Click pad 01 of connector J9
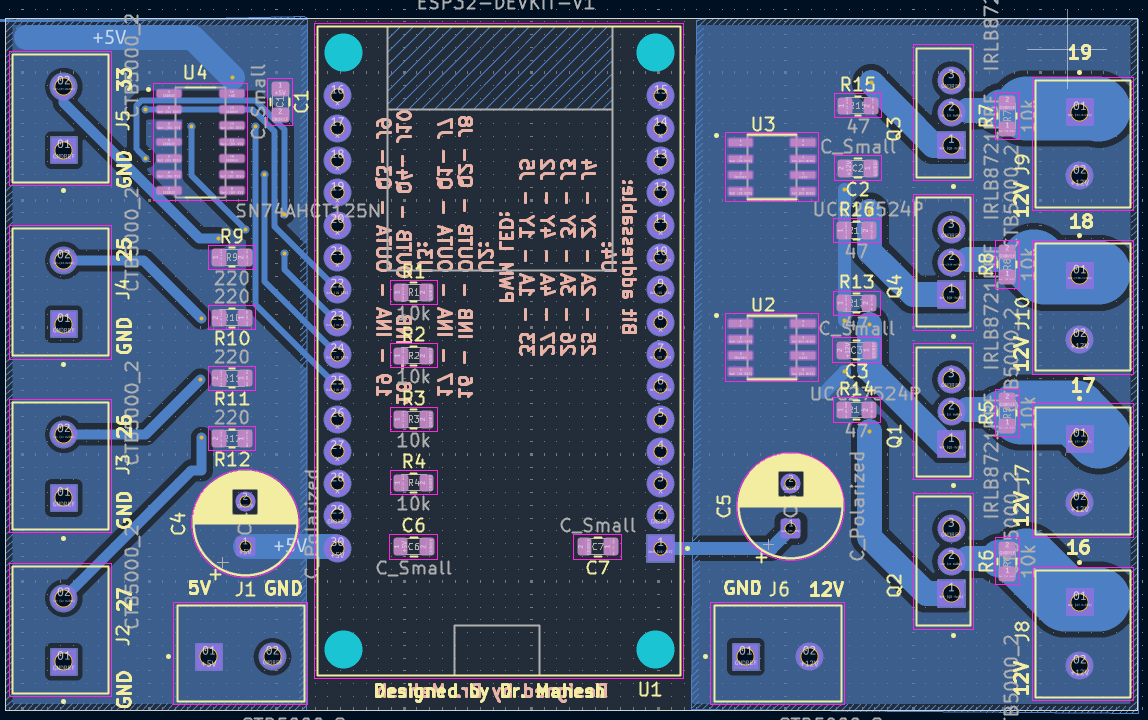The width and height of the screenshot is (1148, 720). click(1080, 111)
